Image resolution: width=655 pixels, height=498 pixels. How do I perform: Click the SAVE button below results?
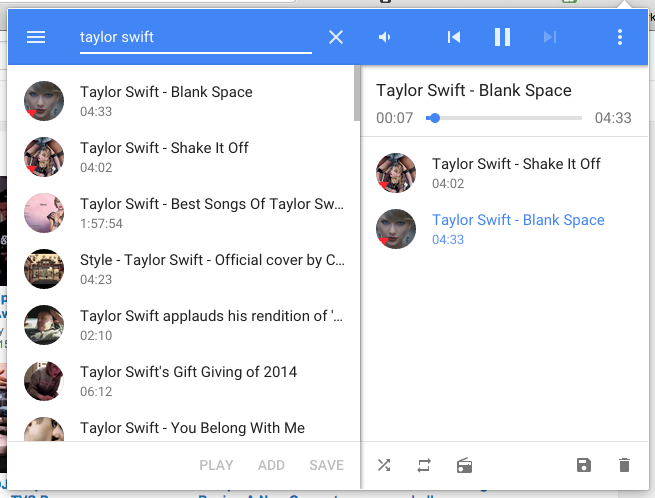pyautogui.click(x=326, y=465)
